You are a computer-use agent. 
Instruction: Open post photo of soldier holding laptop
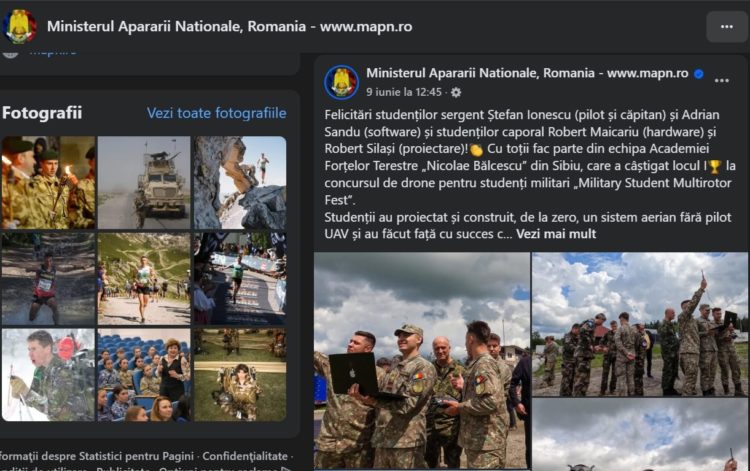click(x=422, y=361)
